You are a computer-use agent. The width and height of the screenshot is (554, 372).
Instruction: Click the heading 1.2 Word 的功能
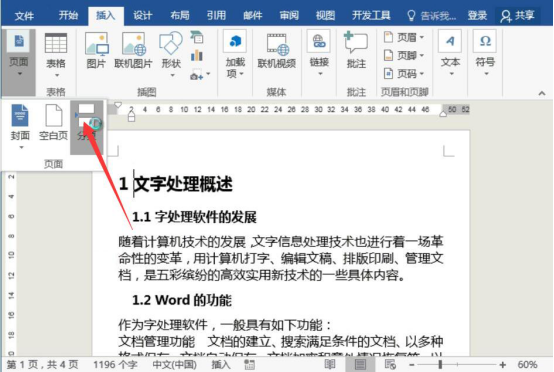pyautogui.click(x=182, y=300)
